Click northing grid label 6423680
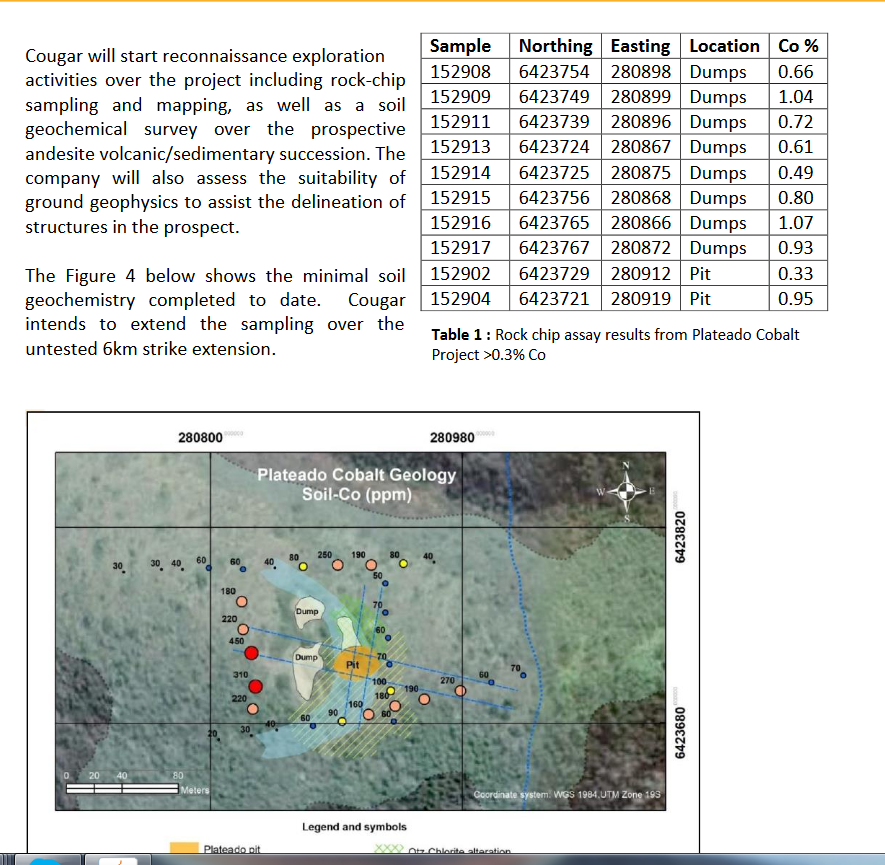The width and height of the screenshot is (885, 865). pyautogui.click(x=681, y=732)
